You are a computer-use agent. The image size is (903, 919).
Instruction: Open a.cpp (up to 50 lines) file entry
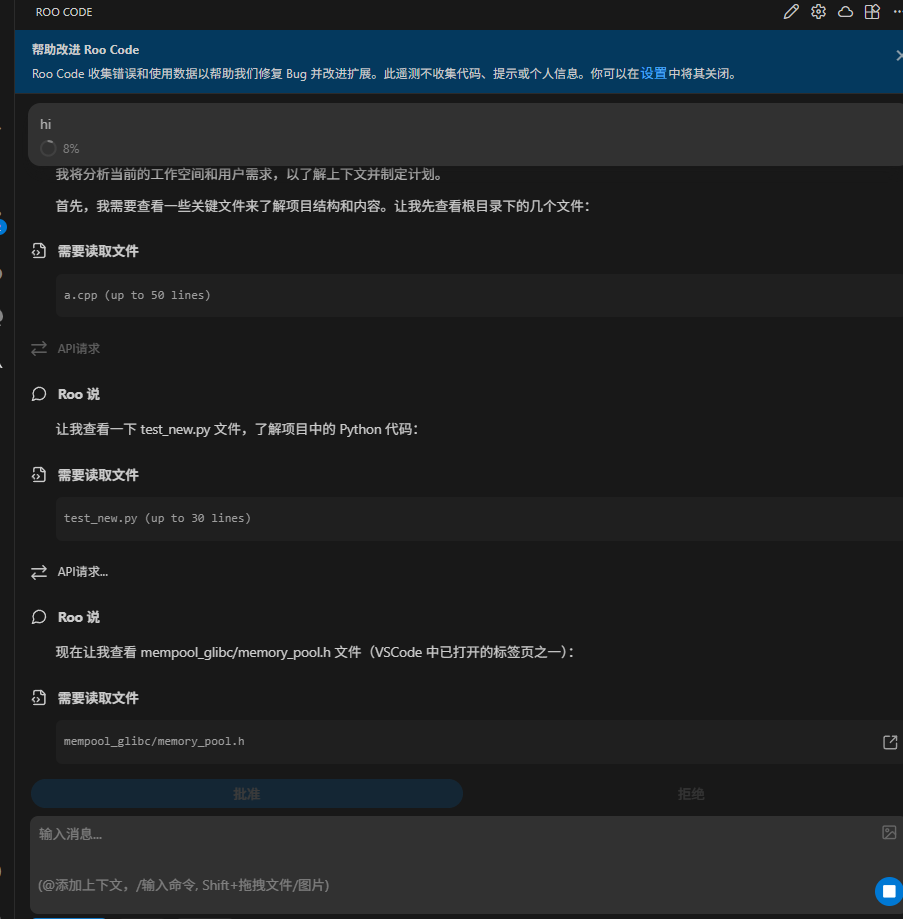coord(479,295)
